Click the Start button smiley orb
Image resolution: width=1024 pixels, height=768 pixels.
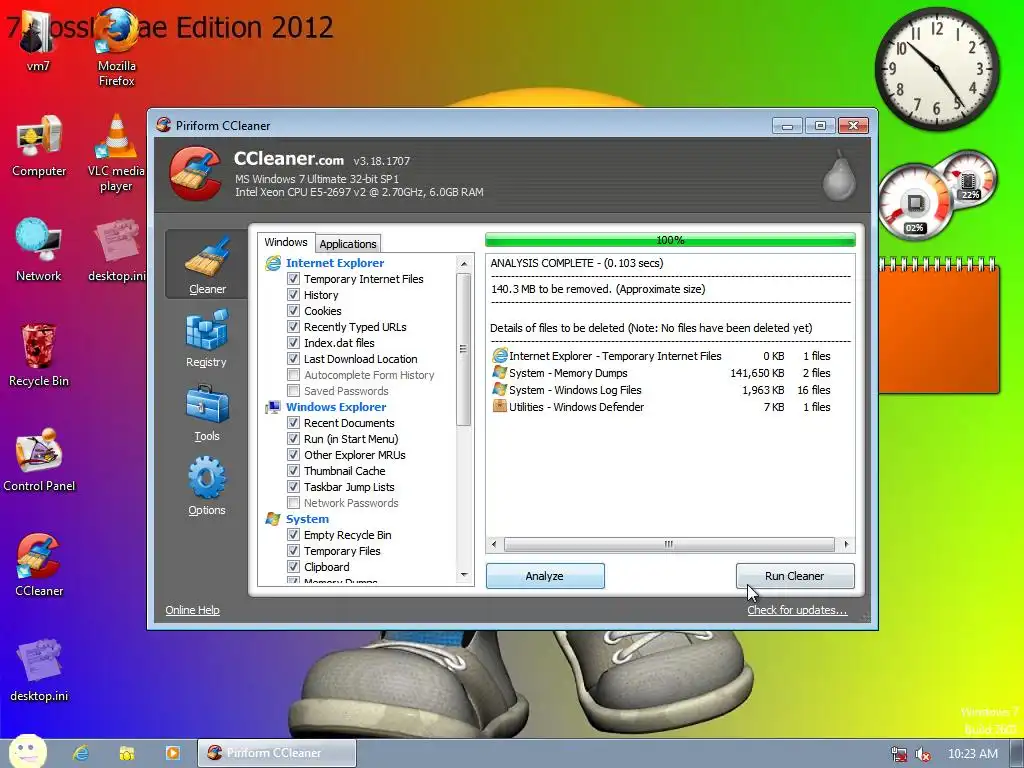tap(27, 751)
